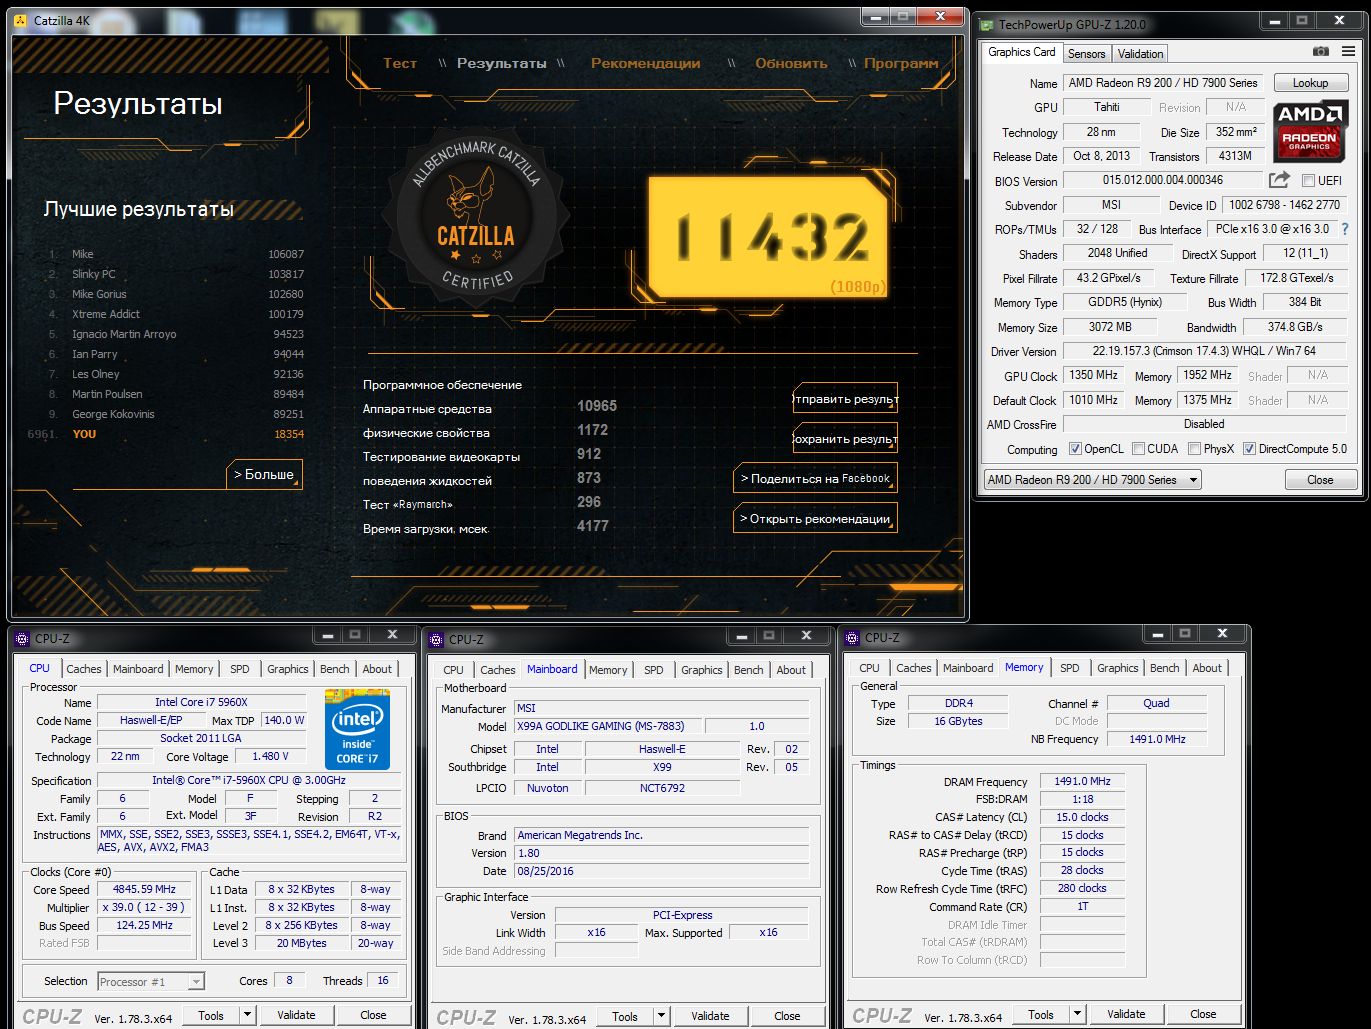Screen dimensions: 1371x1029
Task: Expand Tools dropdown arrow in left CPU-Z window
Action: 247,1015
